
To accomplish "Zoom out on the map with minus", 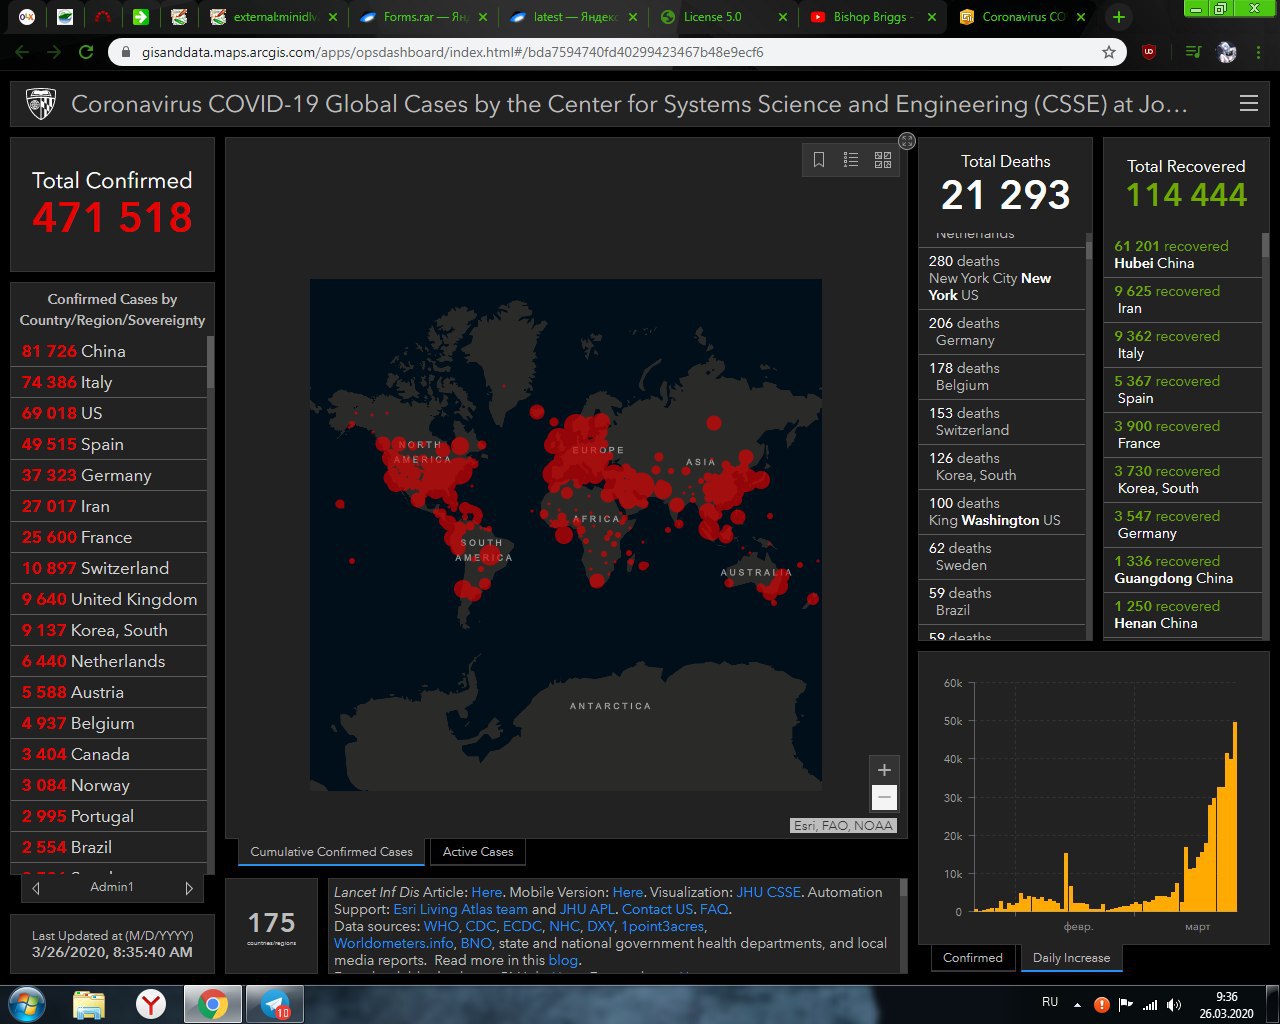I will [884, 797].
